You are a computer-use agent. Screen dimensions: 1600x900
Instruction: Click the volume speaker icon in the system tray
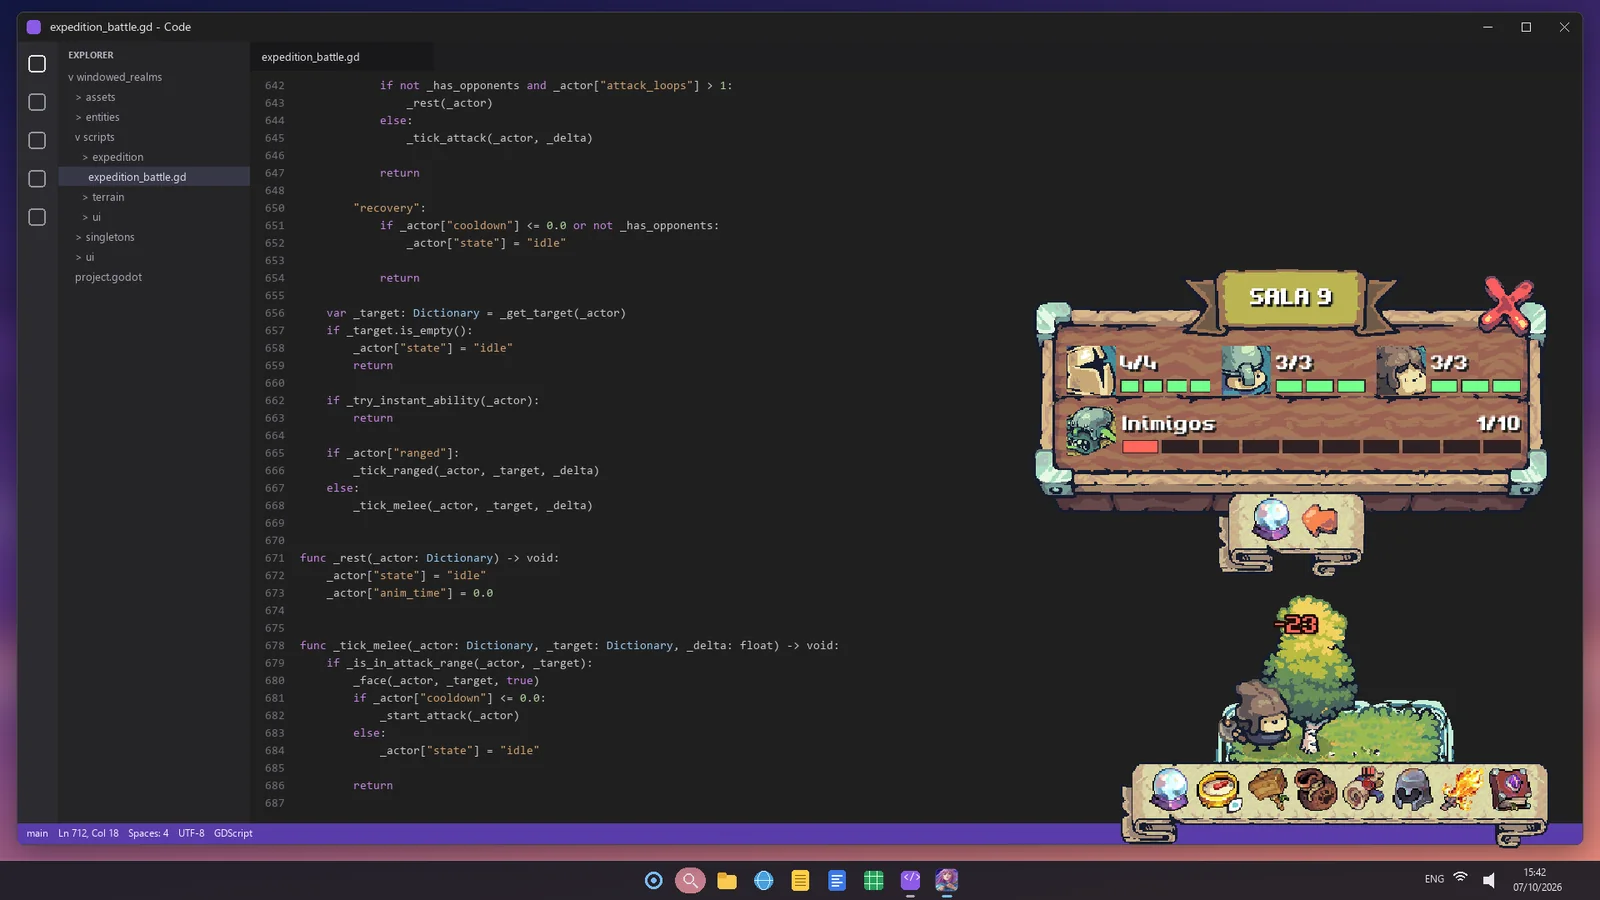[x=1489, y=880]
